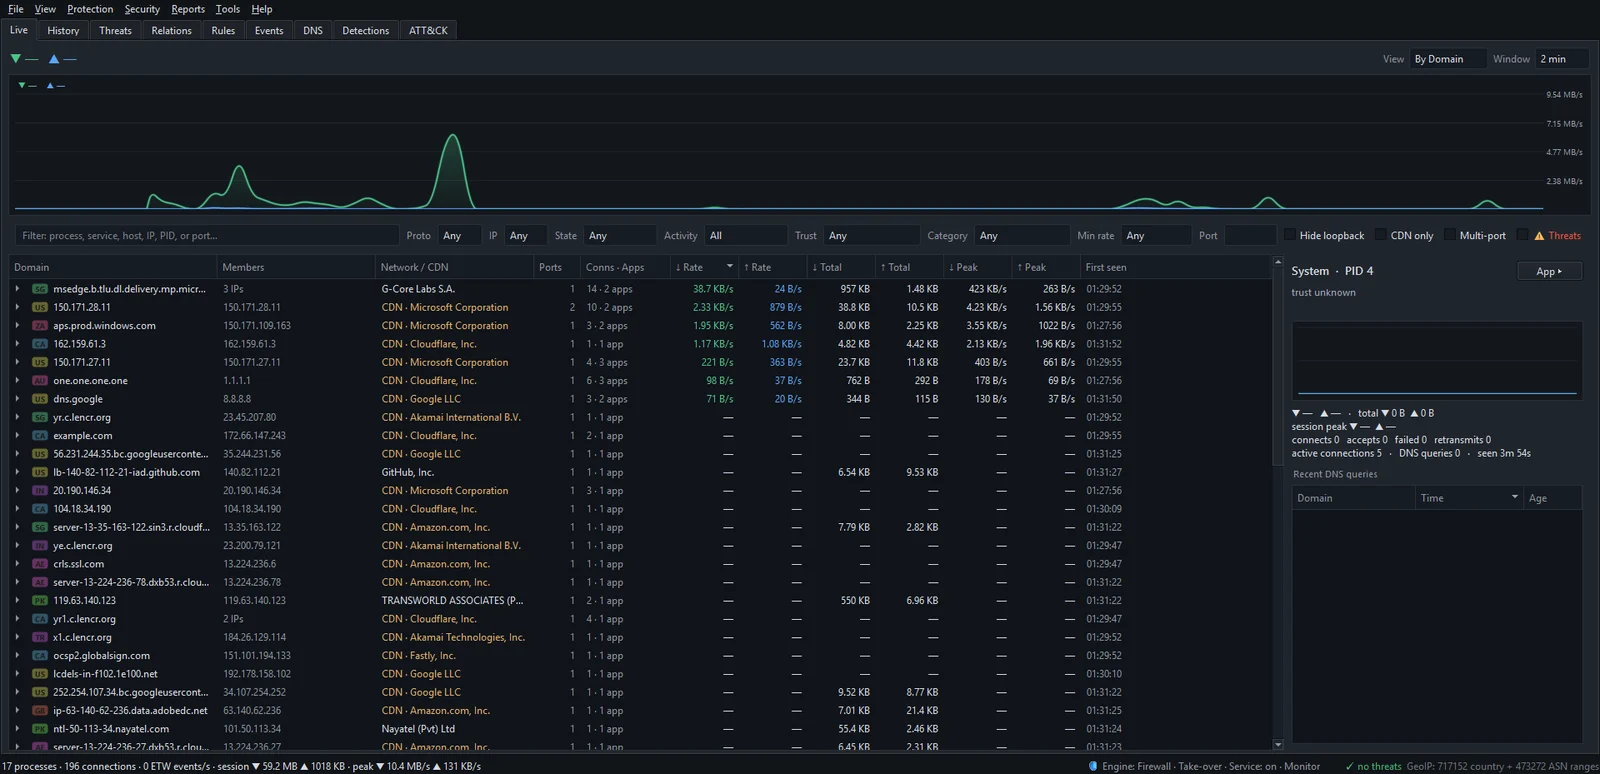The width and height of the screenshot is (1600, 774).
Task: Click the table scrollbar down arrow
Action: click(x=1277, y=745)
